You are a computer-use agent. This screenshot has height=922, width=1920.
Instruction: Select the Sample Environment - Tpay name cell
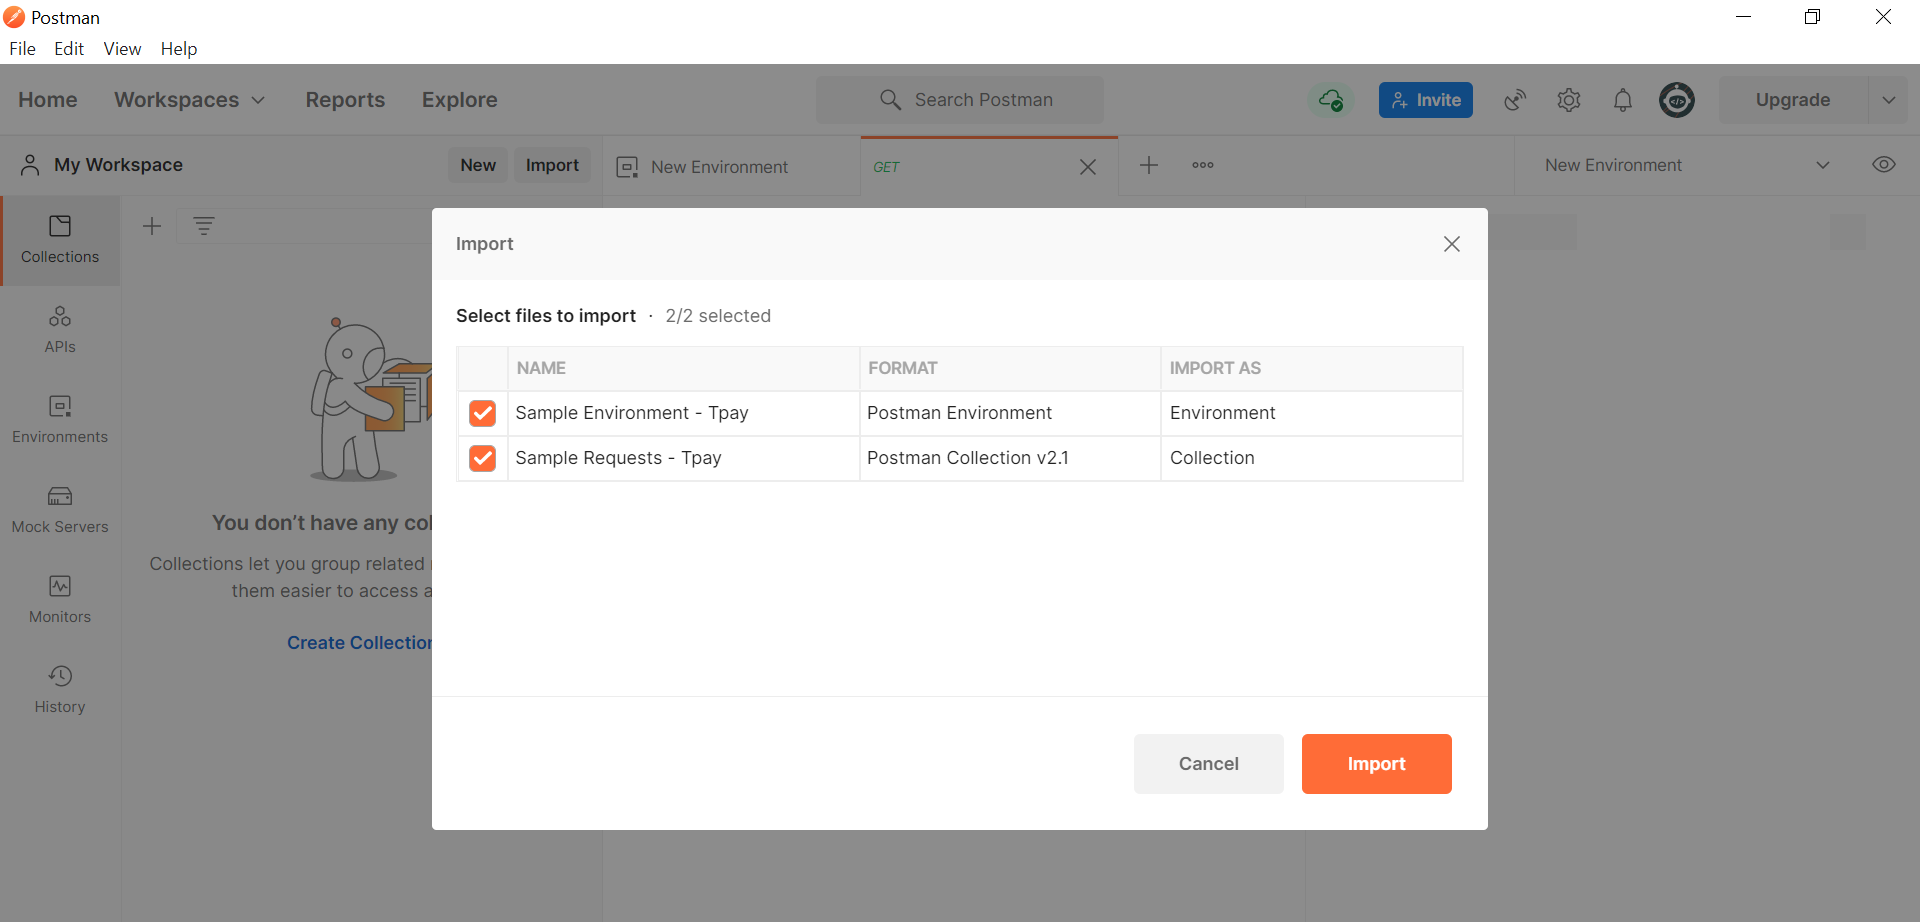pyautogui.click(x=684, y=413)
